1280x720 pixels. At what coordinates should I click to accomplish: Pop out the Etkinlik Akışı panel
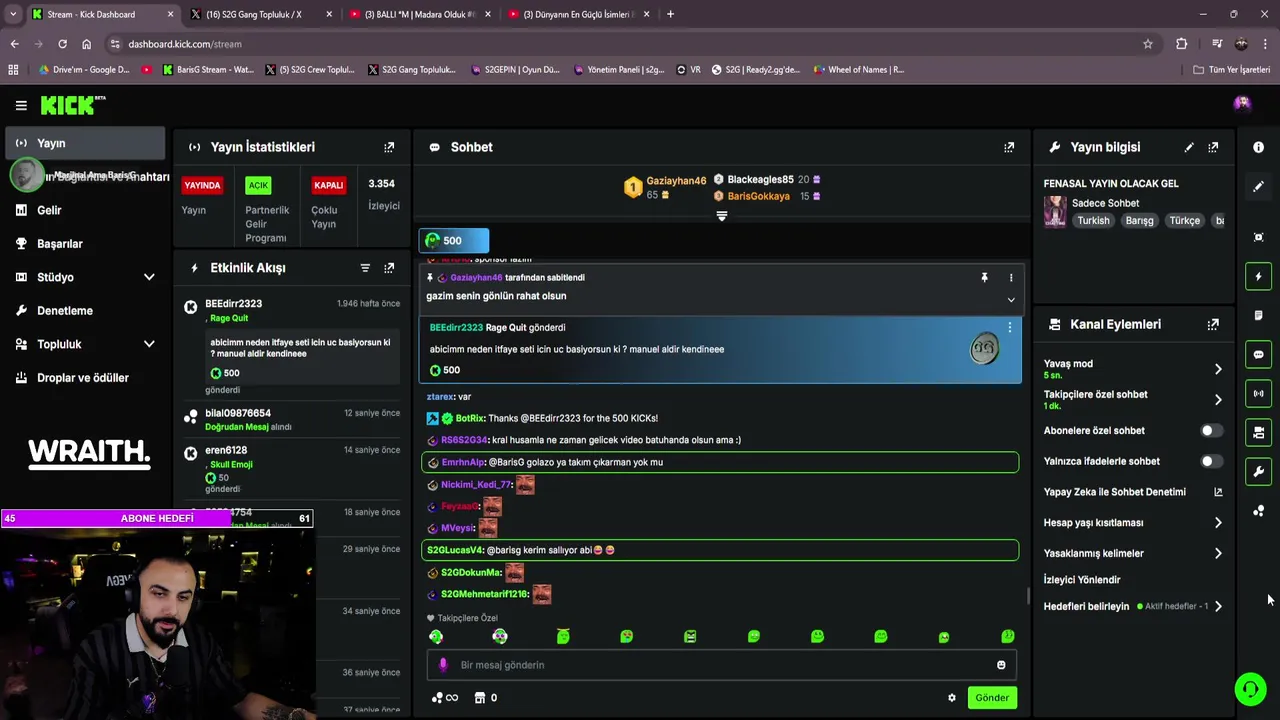[x=389, y=268]
